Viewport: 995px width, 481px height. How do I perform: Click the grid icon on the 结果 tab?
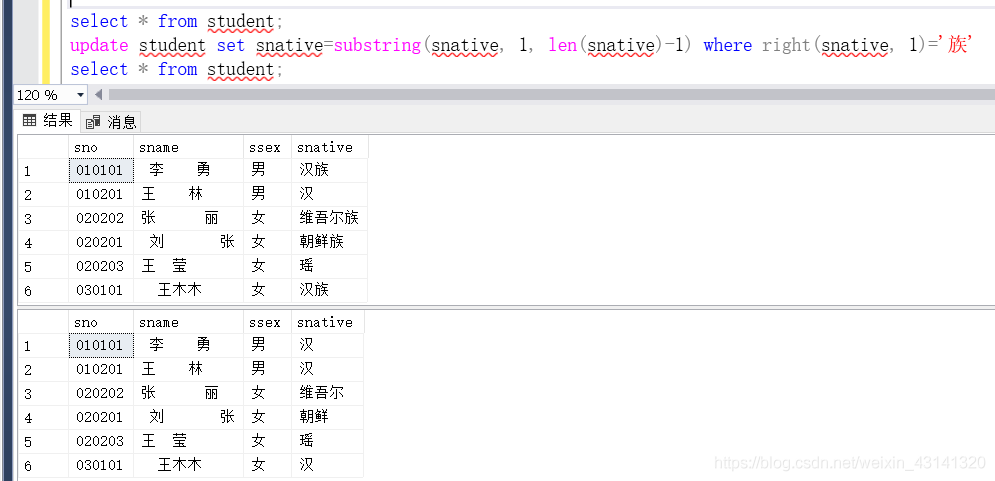point(29,121)
